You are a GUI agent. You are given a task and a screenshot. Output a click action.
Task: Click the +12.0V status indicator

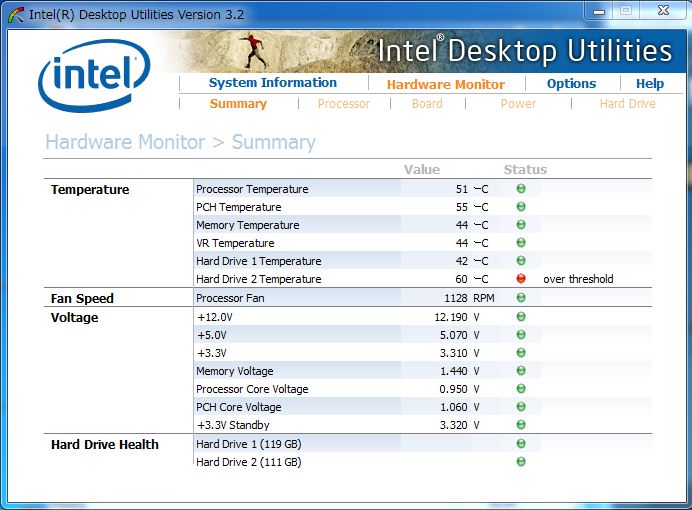pos(521,317)
